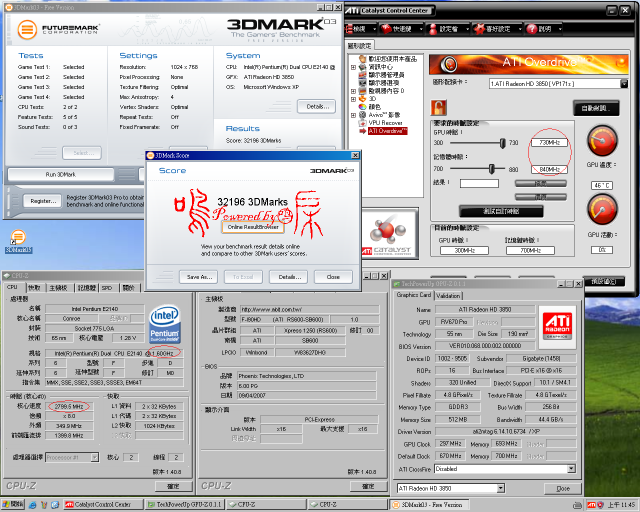
Task: Click Save As... in the Score dialog
Action: (x=199, y=277)
